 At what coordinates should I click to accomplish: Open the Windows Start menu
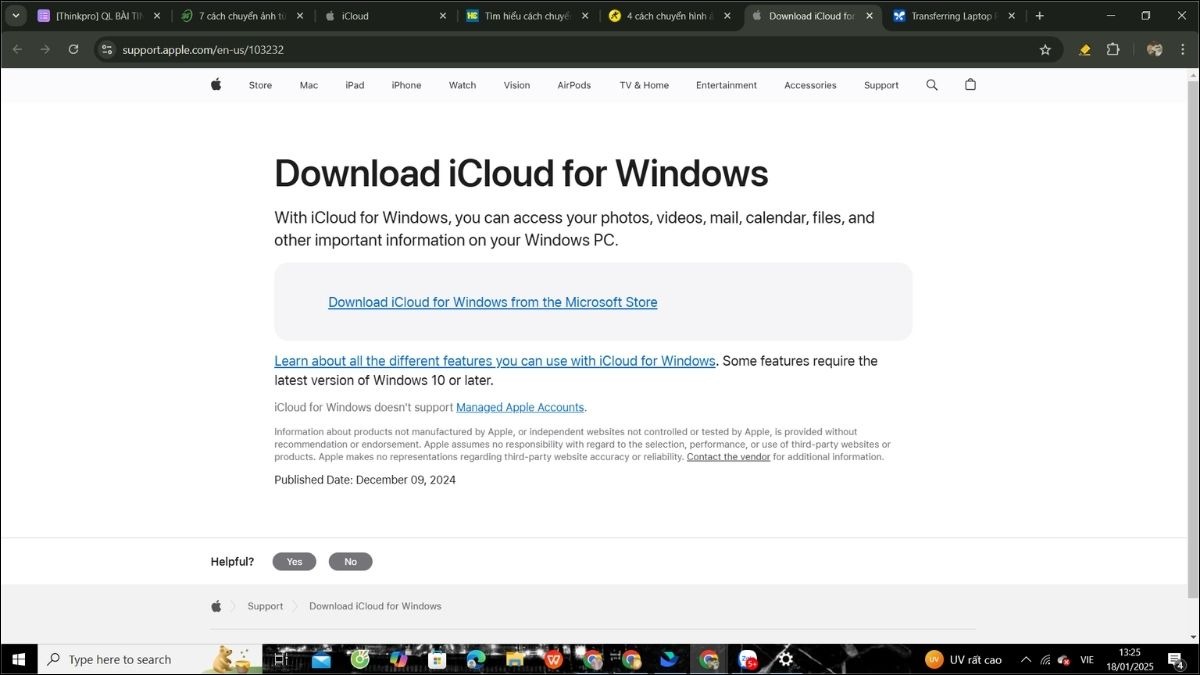click(x=18, y=659)
